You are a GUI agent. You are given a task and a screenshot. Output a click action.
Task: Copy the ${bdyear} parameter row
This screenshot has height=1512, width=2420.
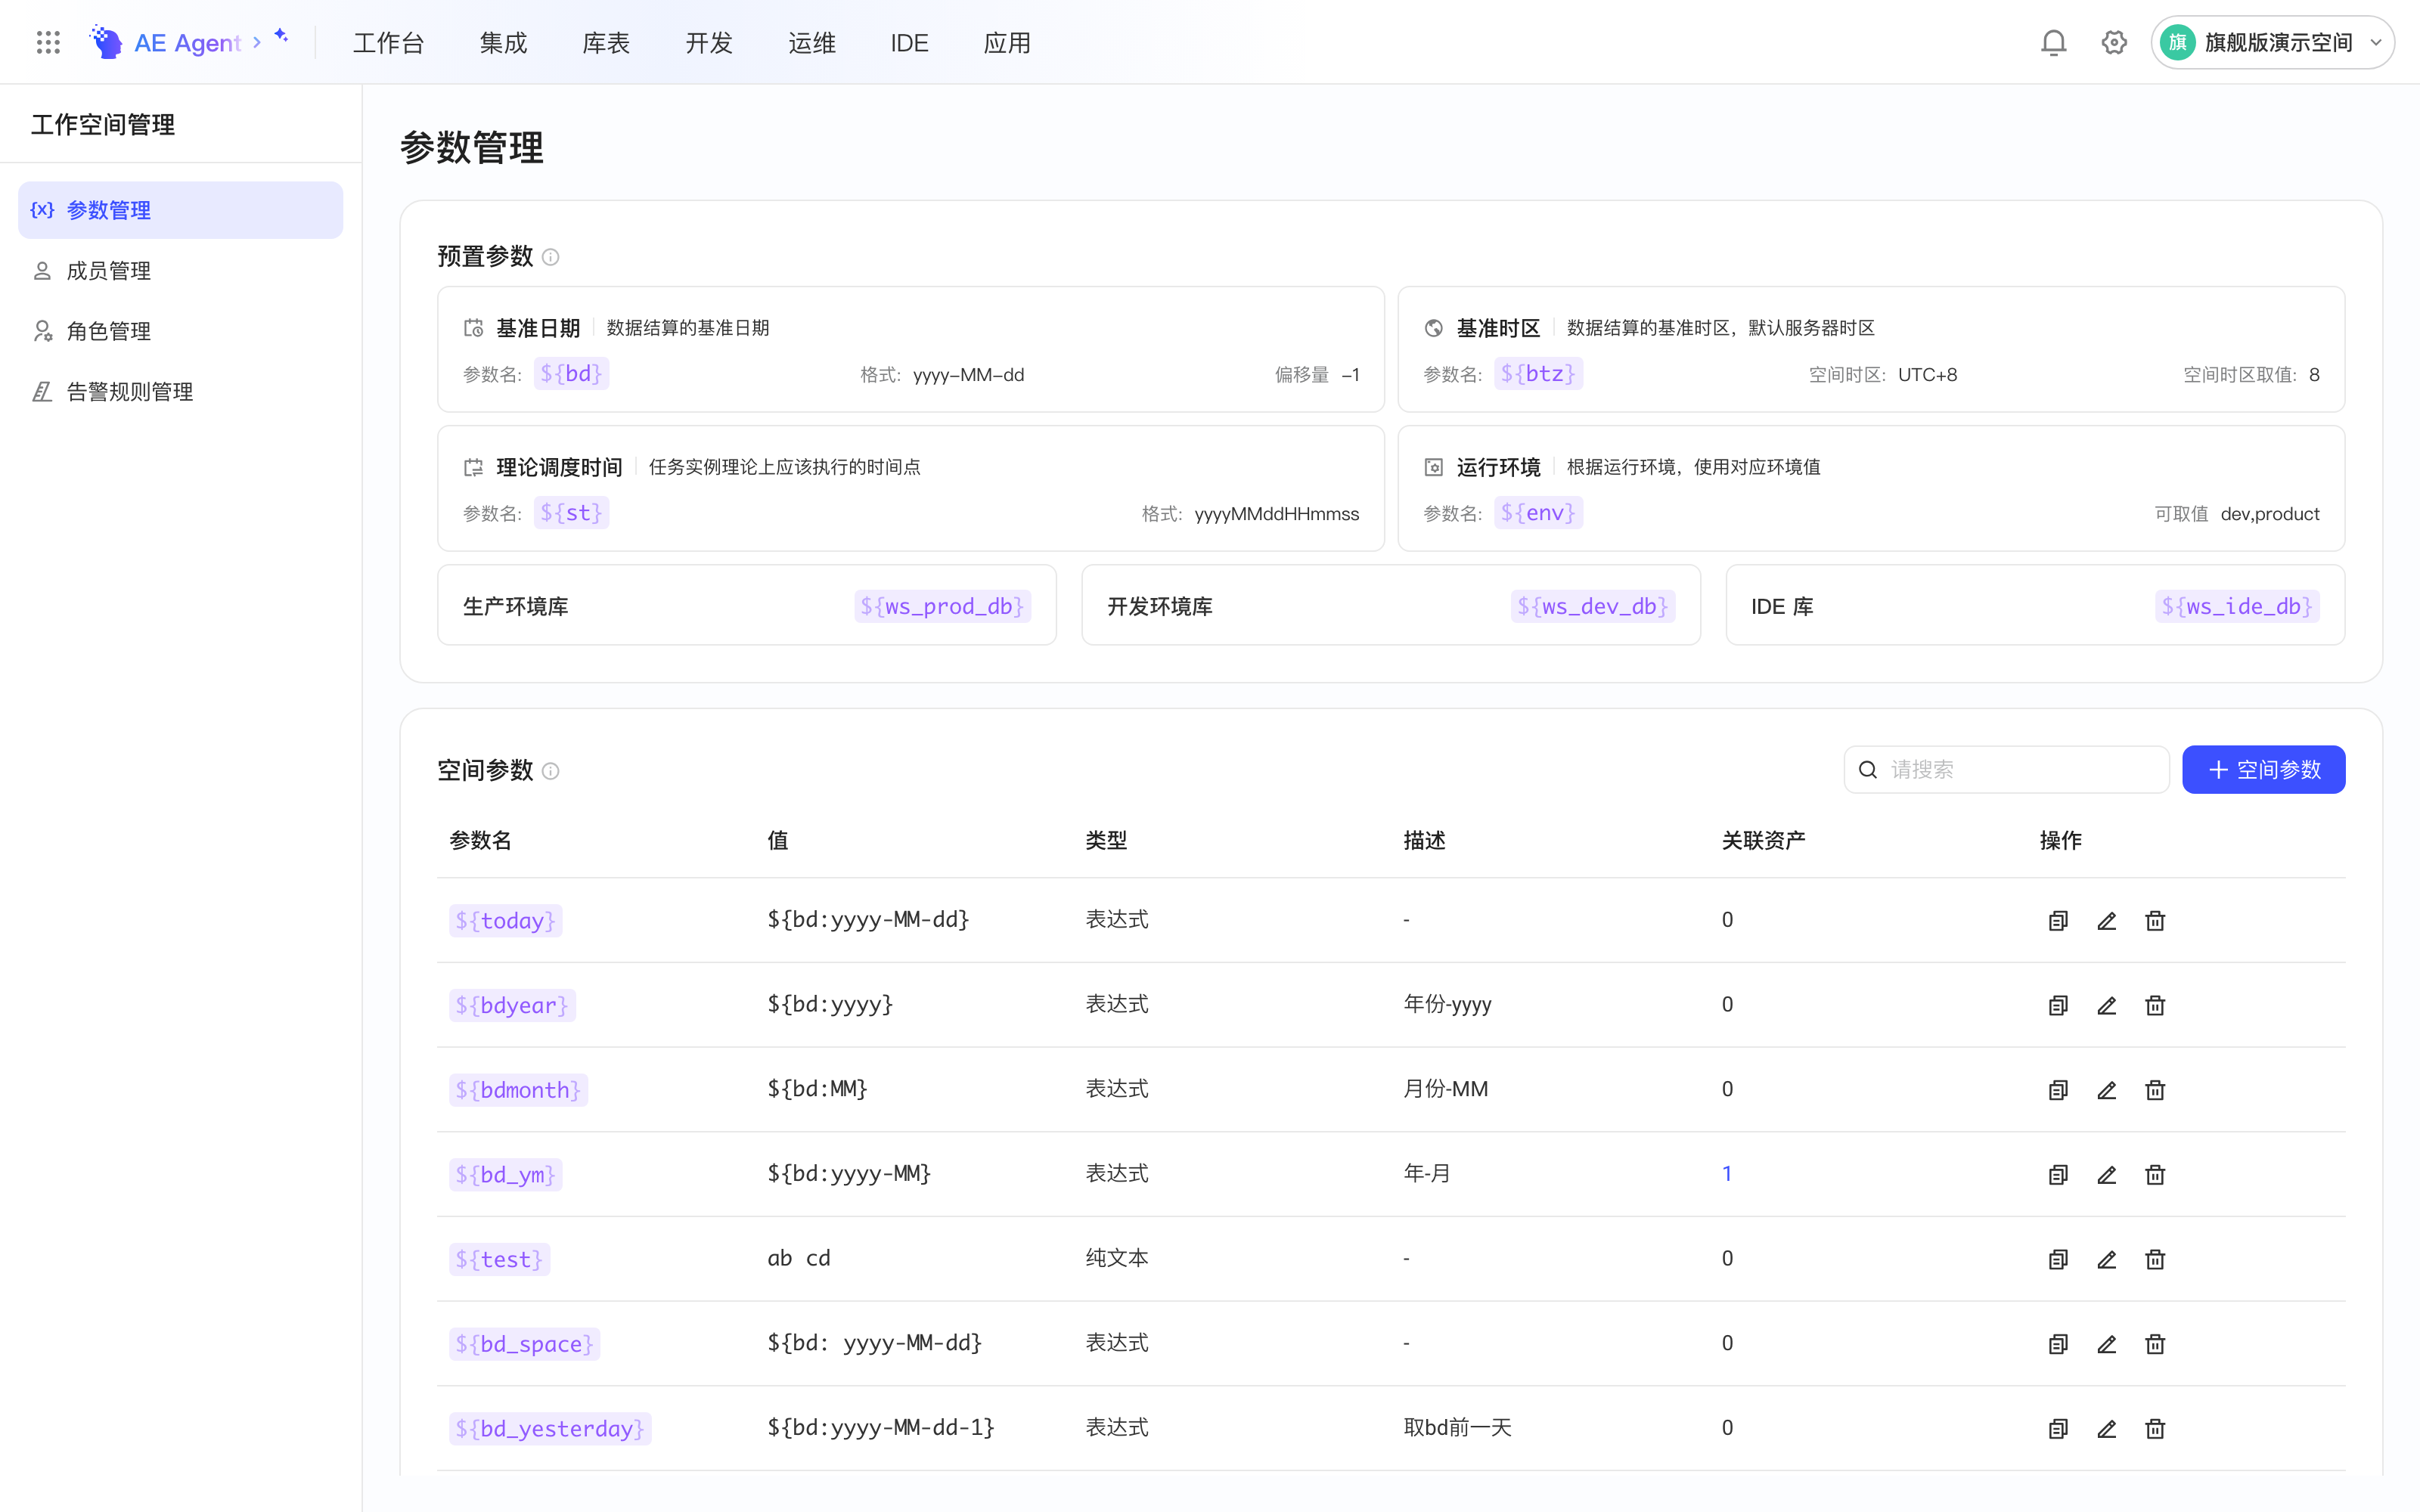pos(2057,1005)
